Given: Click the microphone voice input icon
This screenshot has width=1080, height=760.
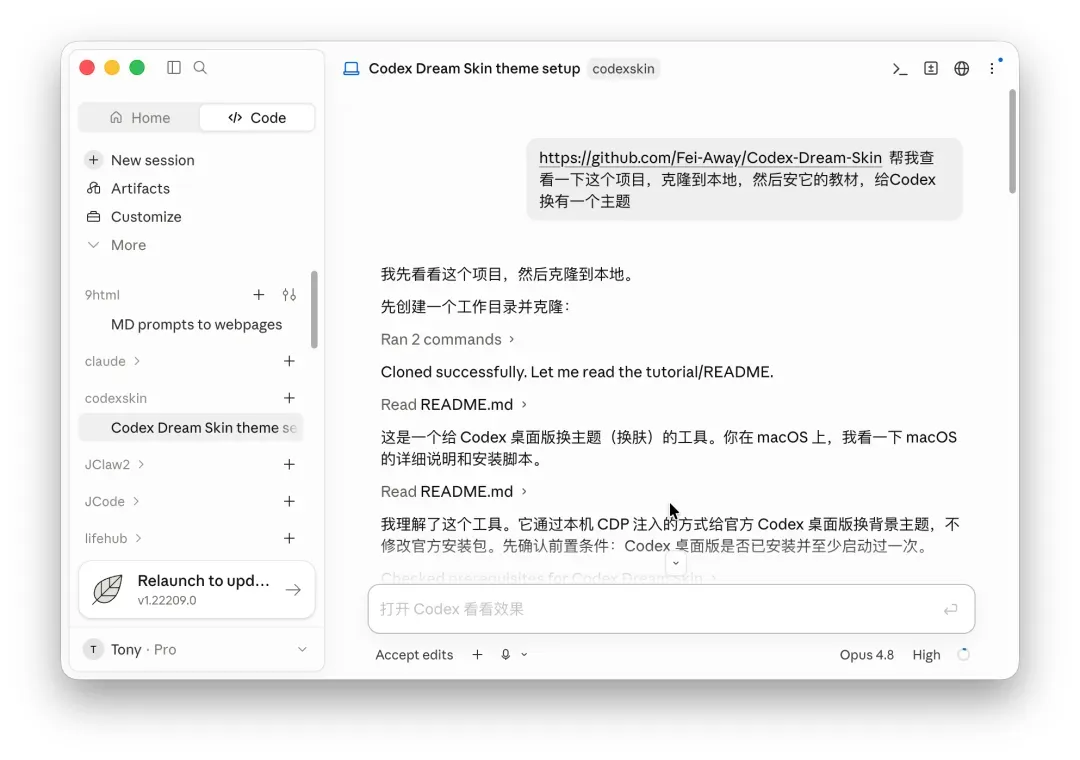Looking at the screenshot, I should click(506, 655).
